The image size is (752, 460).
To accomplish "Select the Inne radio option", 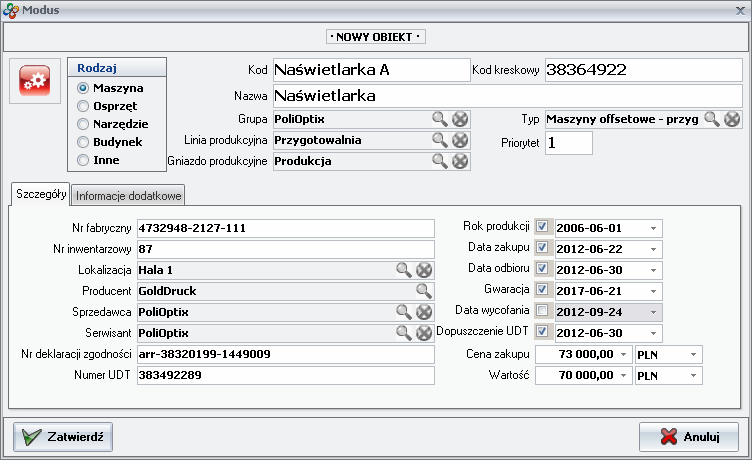I will (x=83, y=160).
